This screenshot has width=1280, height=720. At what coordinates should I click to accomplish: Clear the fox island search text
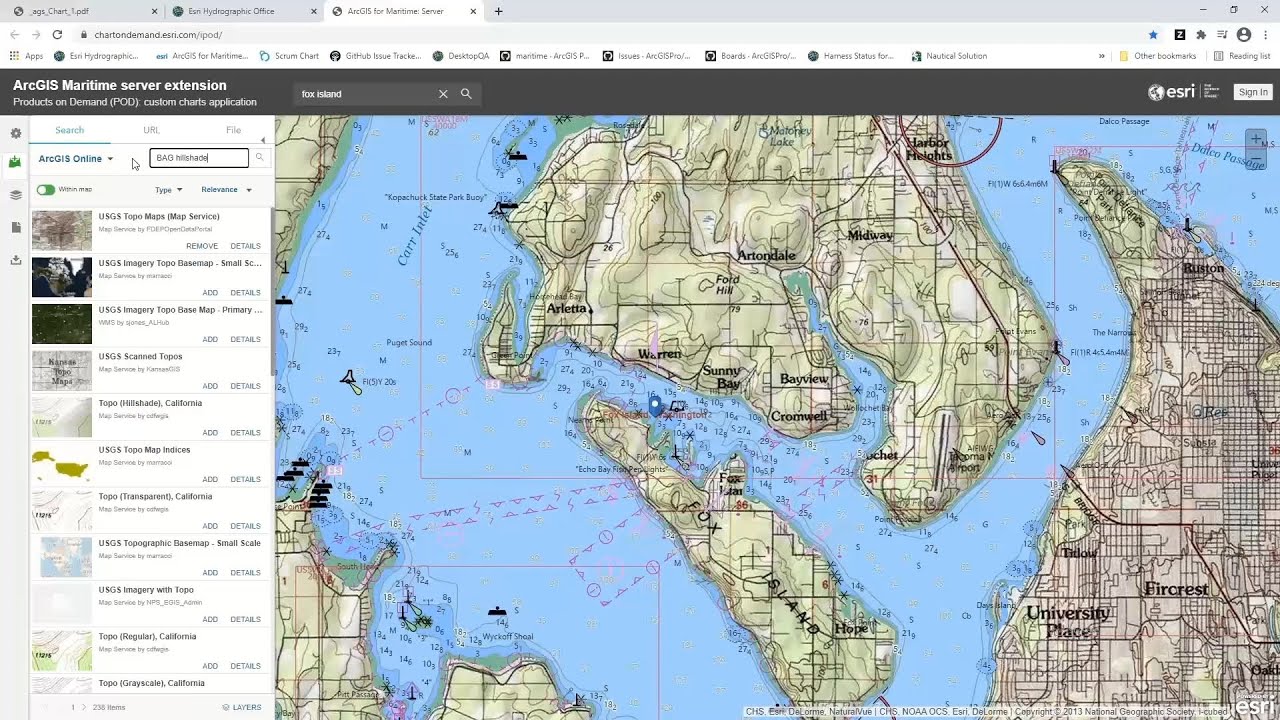coord(443,94)
